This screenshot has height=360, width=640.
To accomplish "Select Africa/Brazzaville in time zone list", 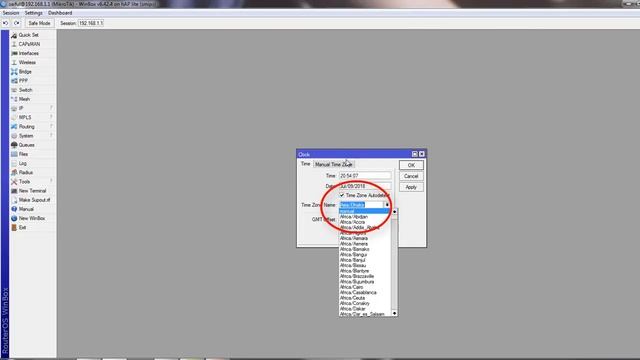I will coord(364,276).
